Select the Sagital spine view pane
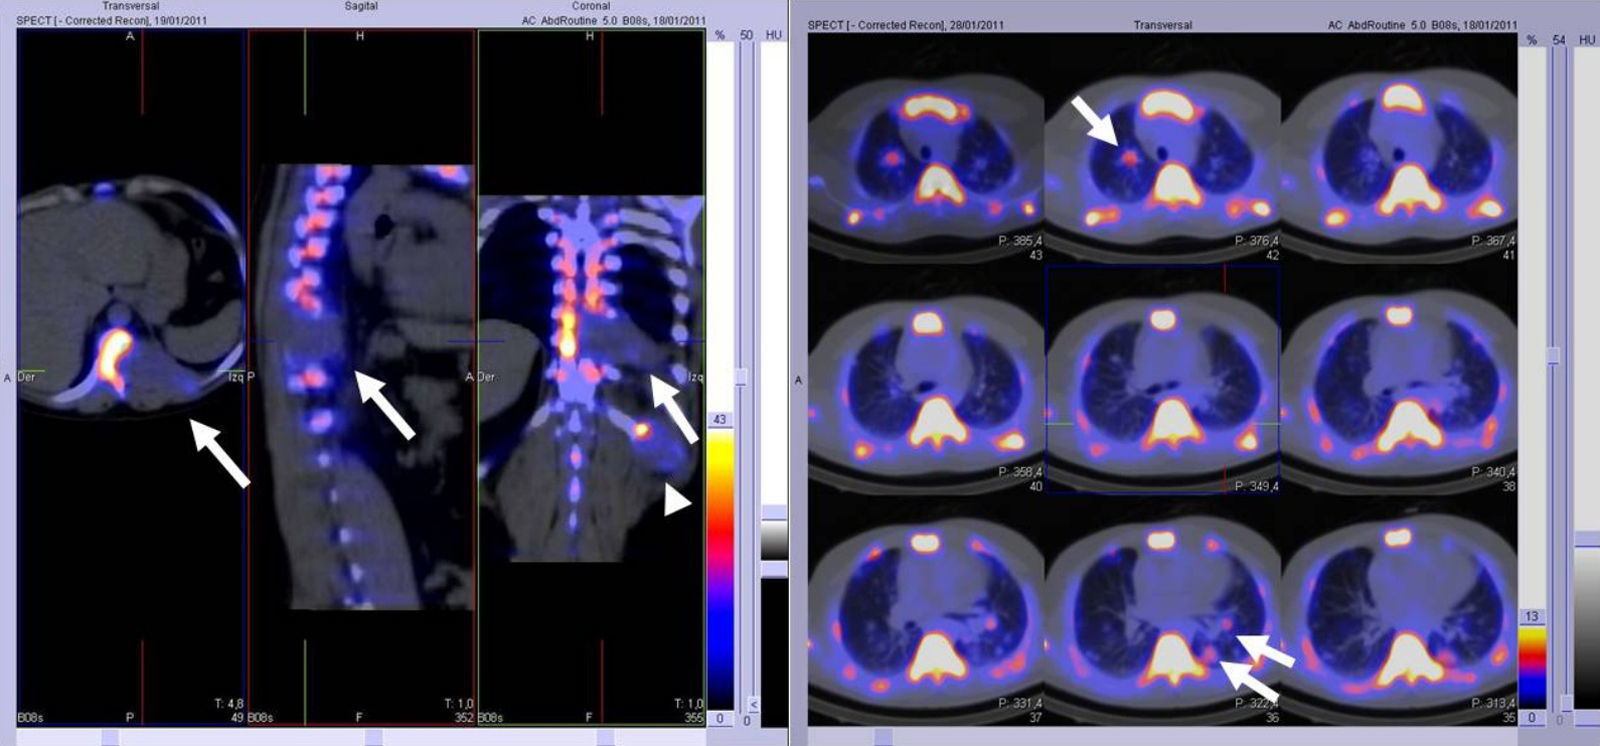The height and width of the screenshot is (746, 1600). 361,380
